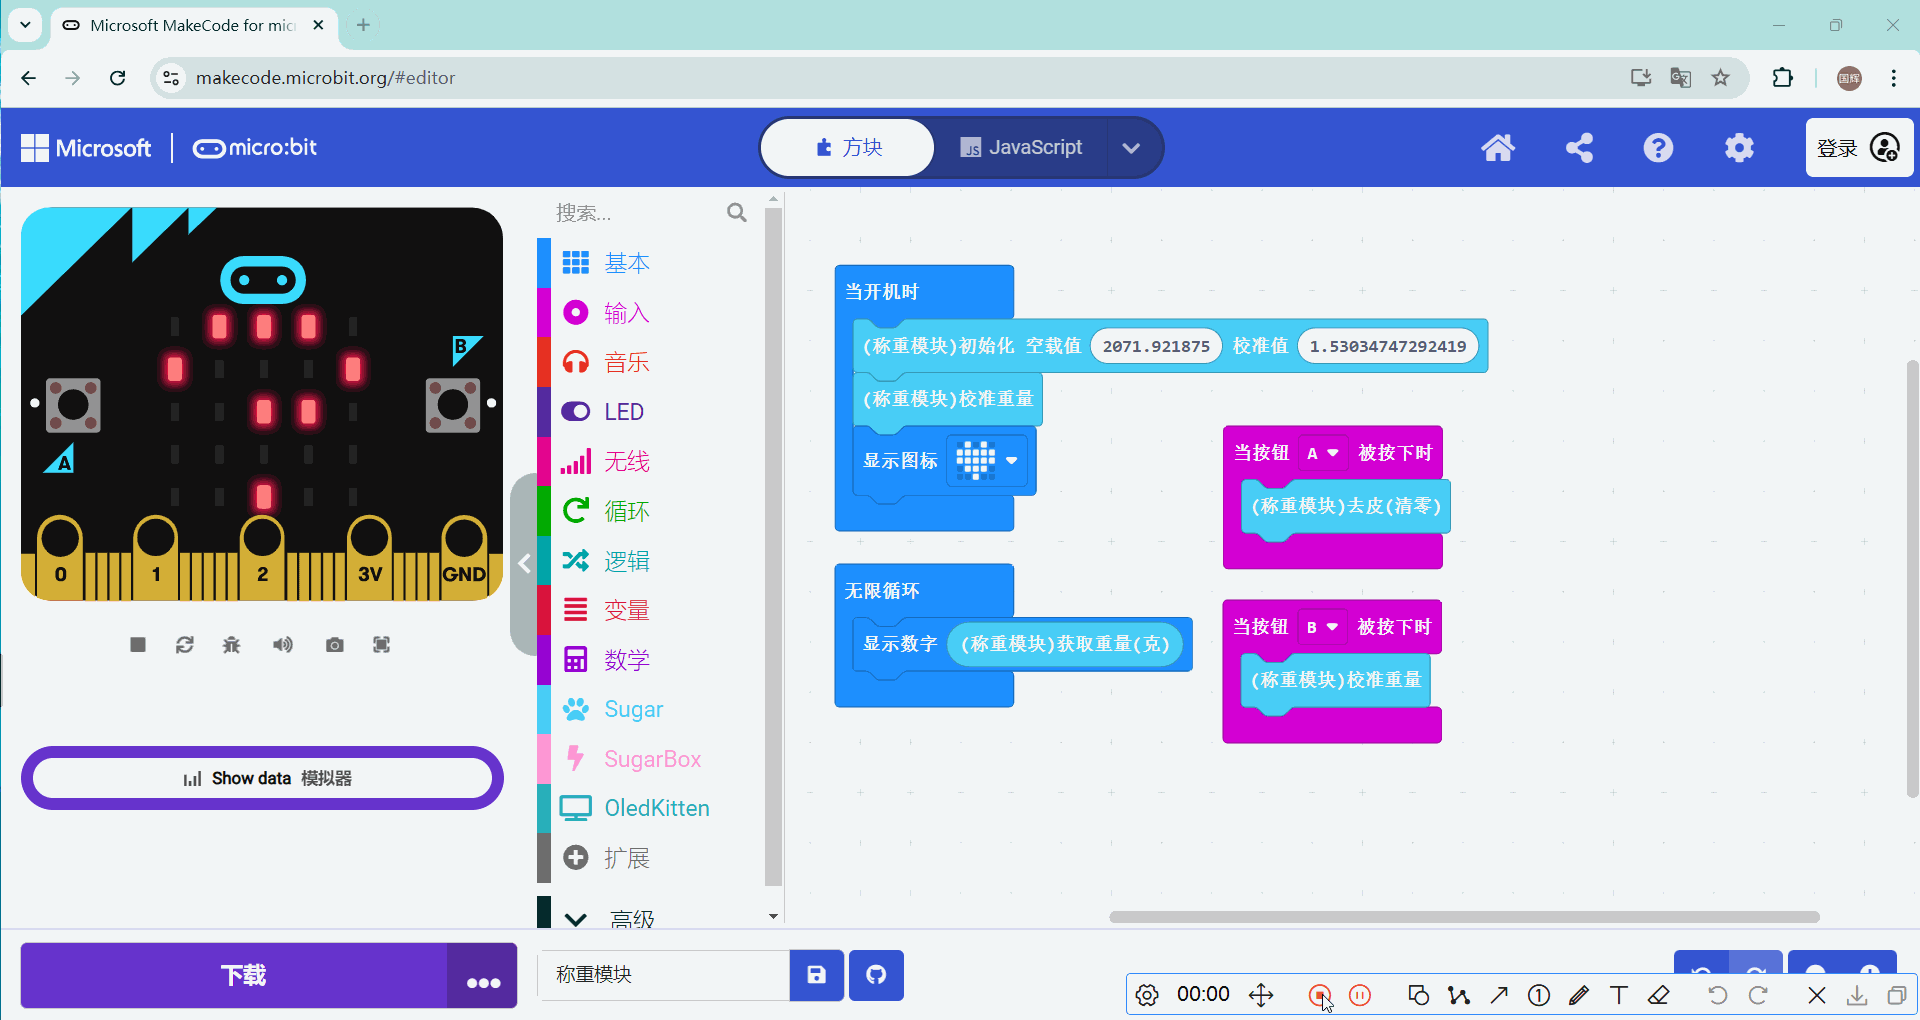Click the 登录 sign-in button
Screen dimensions: 1920x1020
point(1859,148)
